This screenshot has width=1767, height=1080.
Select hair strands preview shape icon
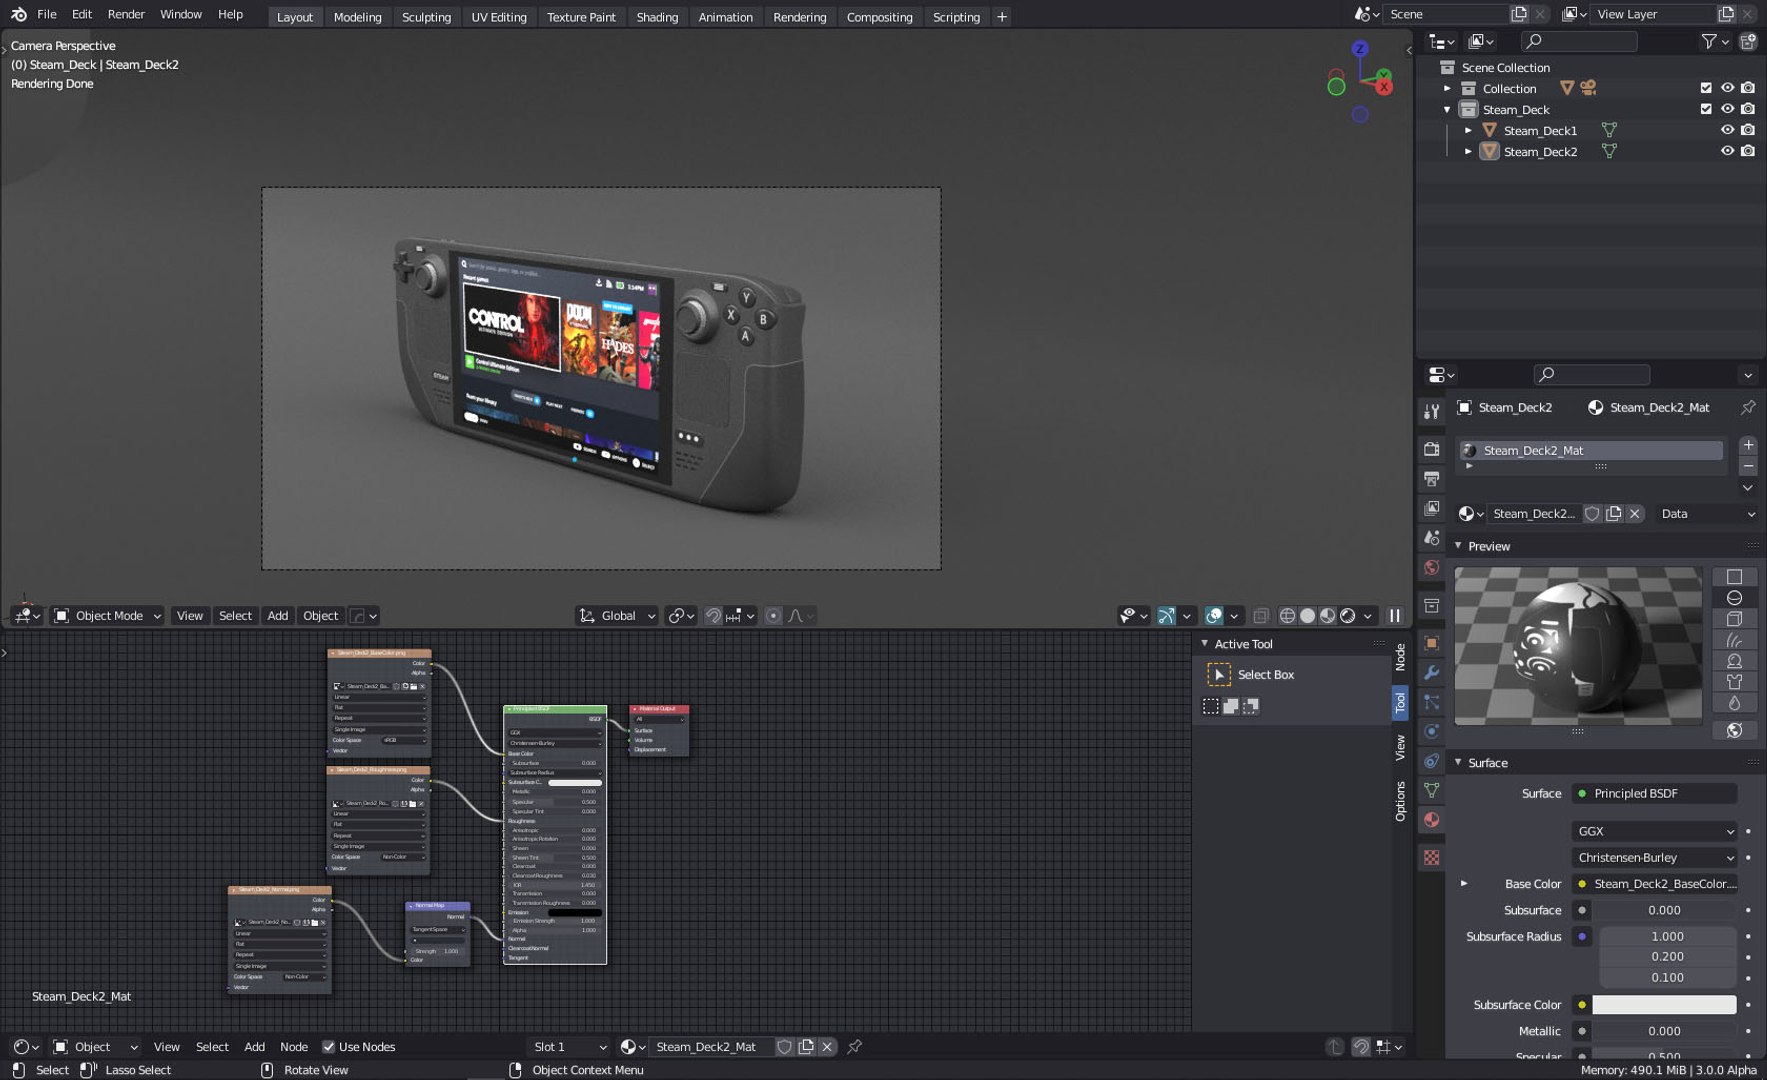[1734, 640]
